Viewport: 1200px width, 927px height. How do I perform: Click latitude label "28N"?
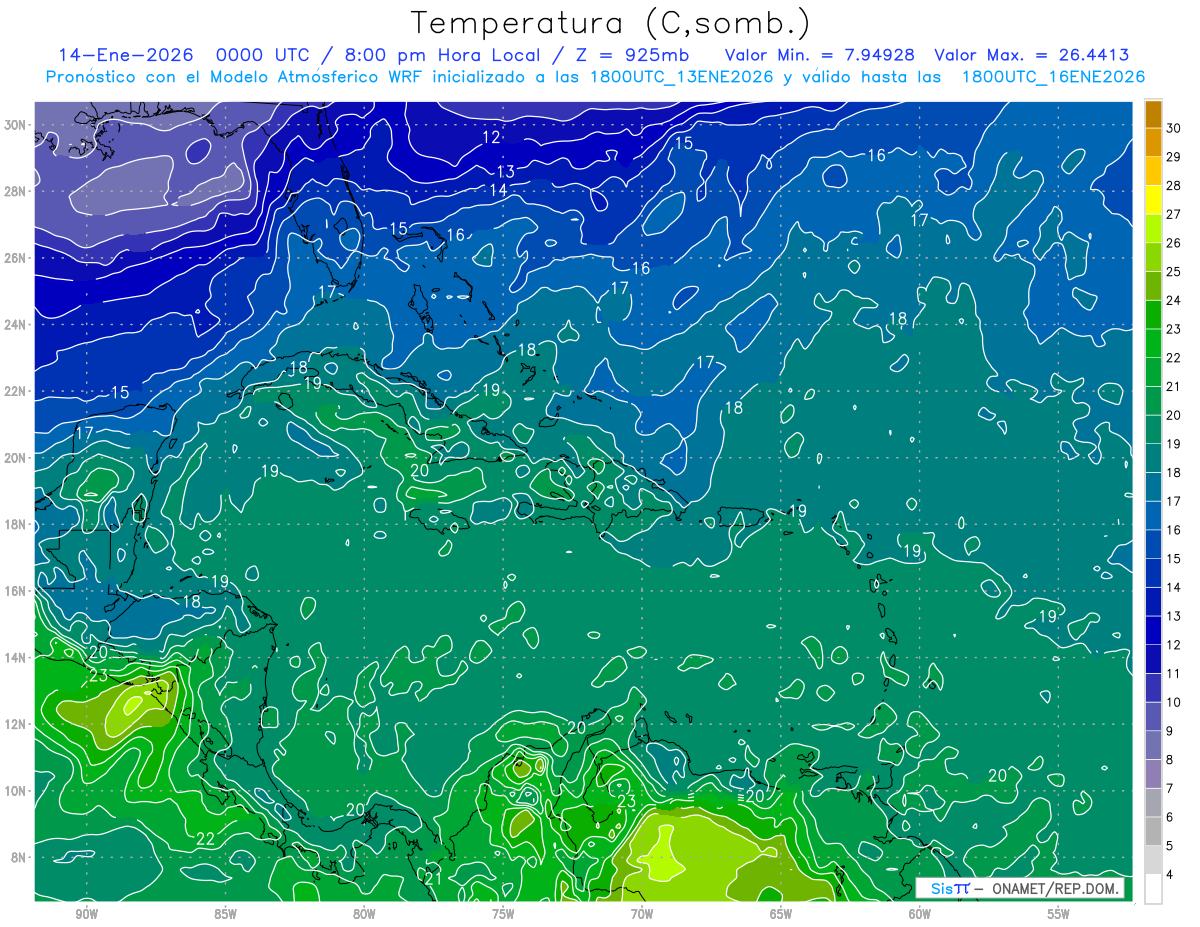16,191
